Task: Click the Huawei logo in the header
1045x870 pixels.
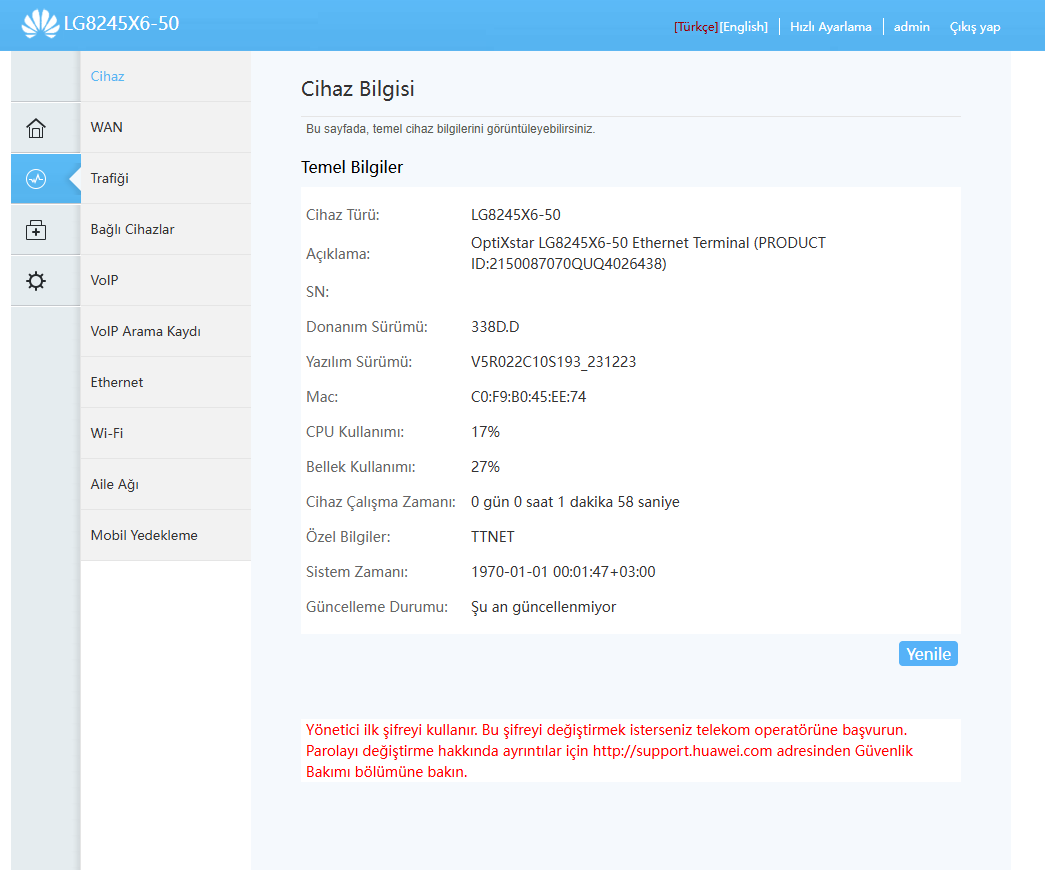Action: pyautogui.click(x=40, y=24)
